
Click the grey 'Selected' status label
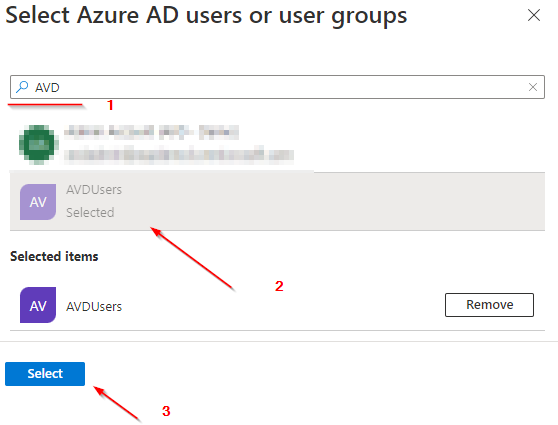tap(90, 212)
